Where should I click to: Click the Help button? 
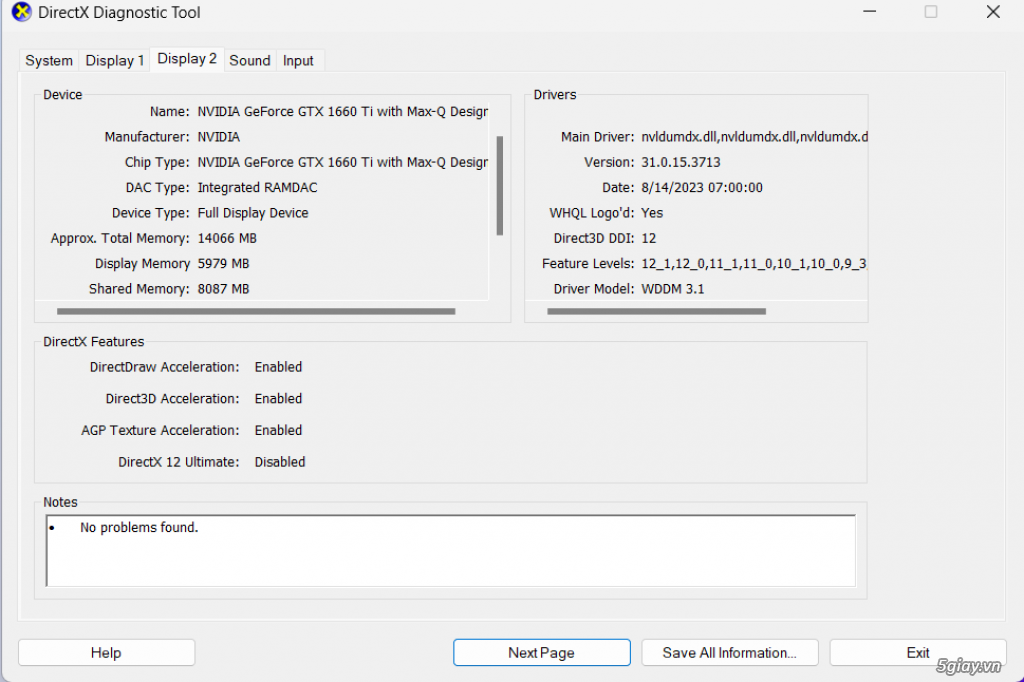(x=106, y=653)
